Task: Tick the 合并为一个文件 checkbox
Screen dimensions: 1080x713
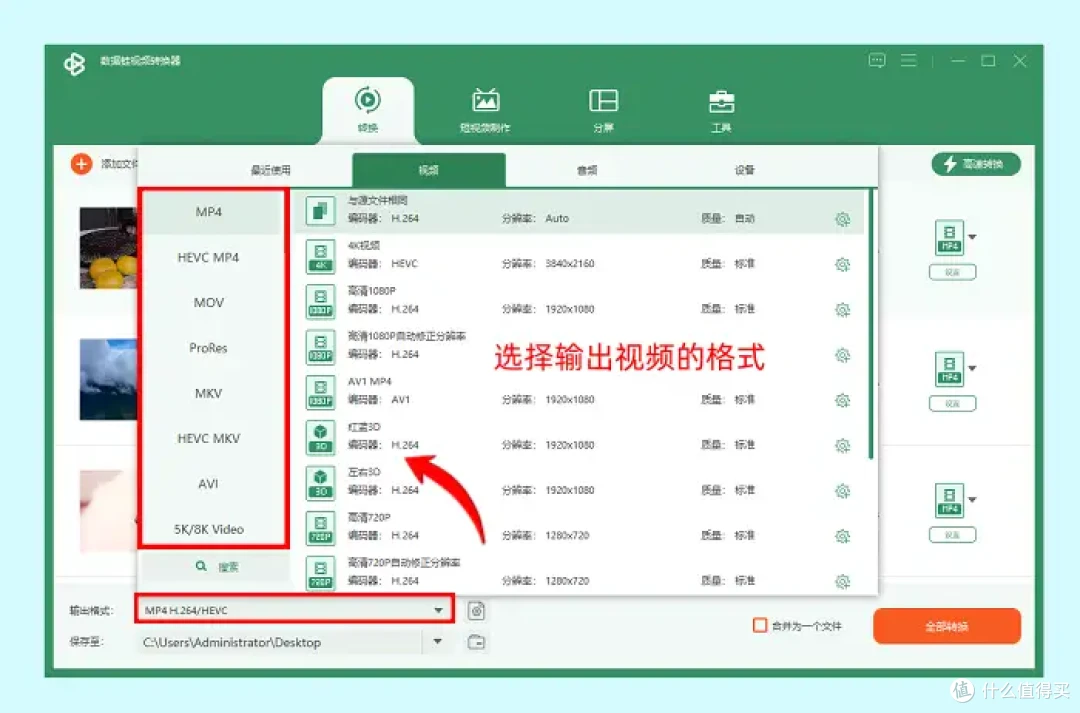Action: click(x=760, y=626)
